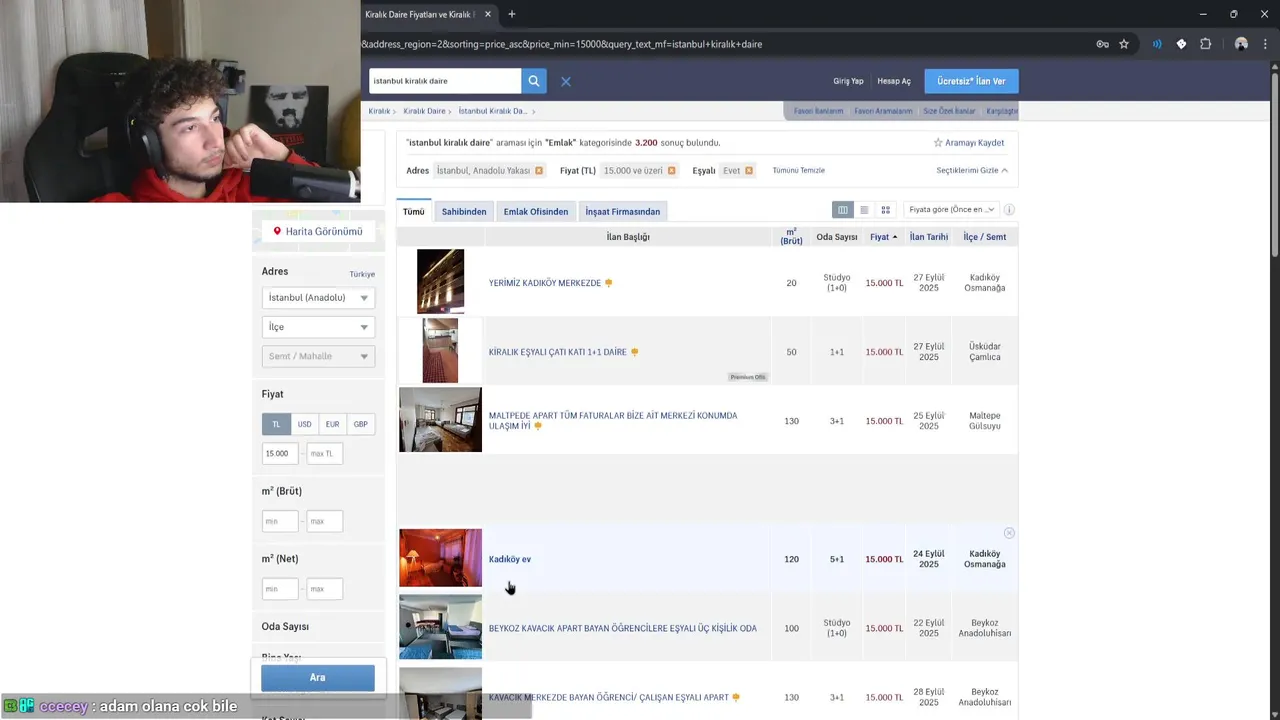Open the Semt / Mahalle dropdown
This screenshot has height=720, width=1280.
(x=318, y=356)
